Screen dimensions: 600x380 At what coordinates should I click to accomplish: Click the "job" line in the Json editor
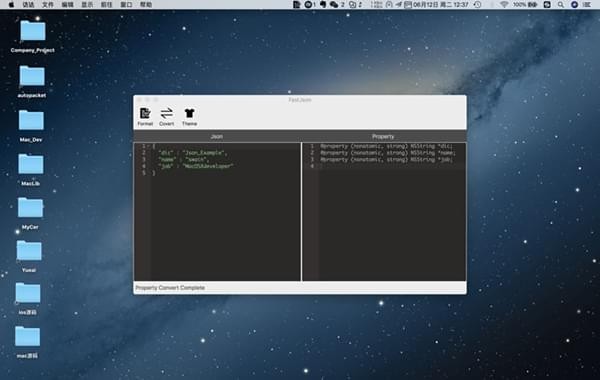pos(196,166)
